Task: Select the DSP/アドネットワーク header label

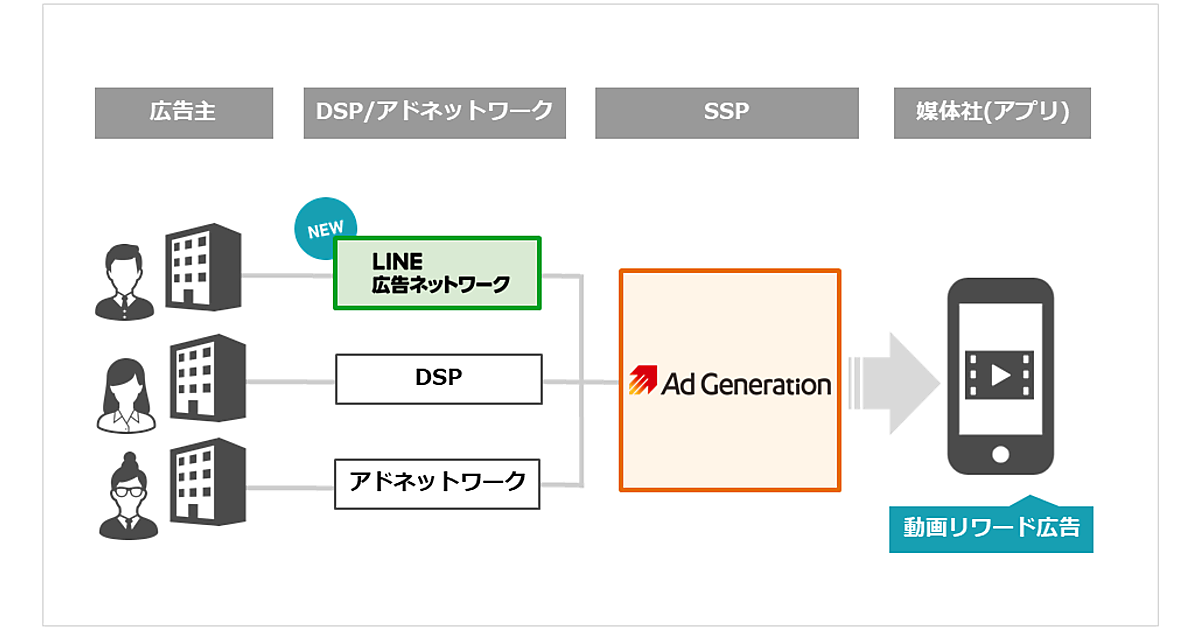Action: coord(435,112)
